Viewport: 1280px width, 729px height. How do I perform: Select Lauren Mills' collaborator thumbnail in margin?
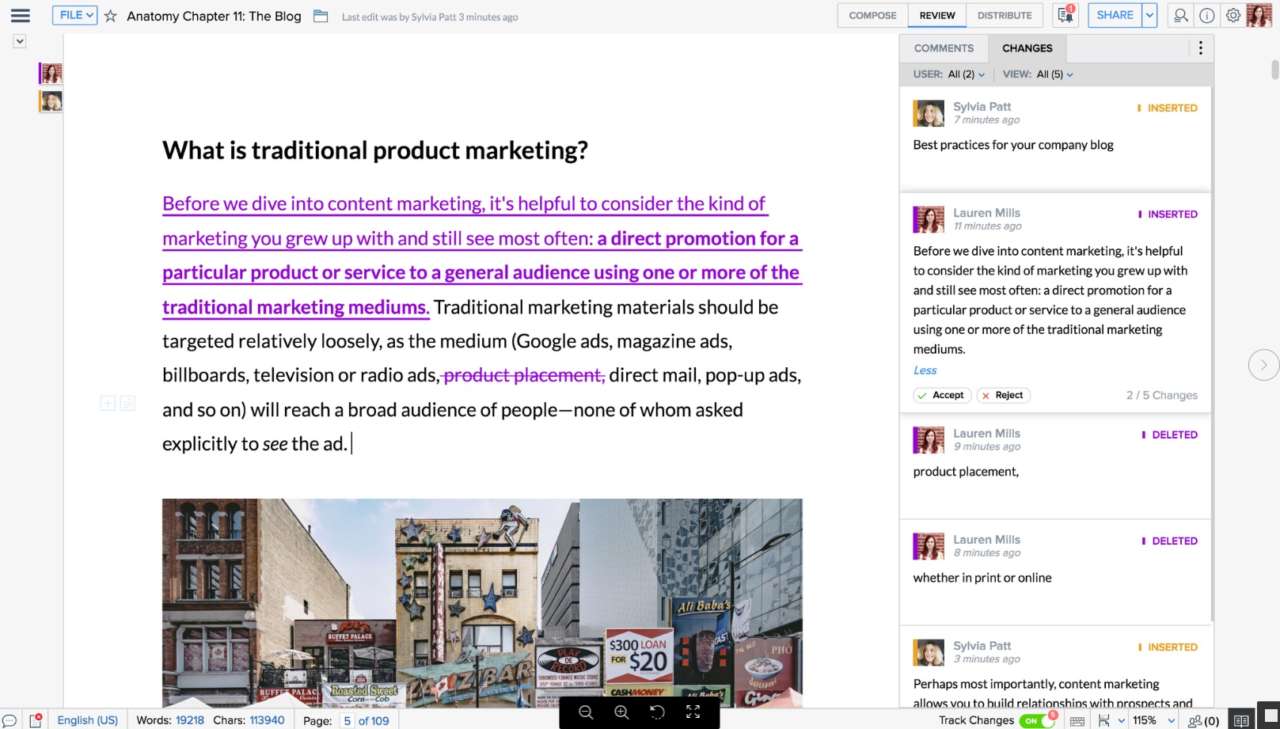(51, 73)
